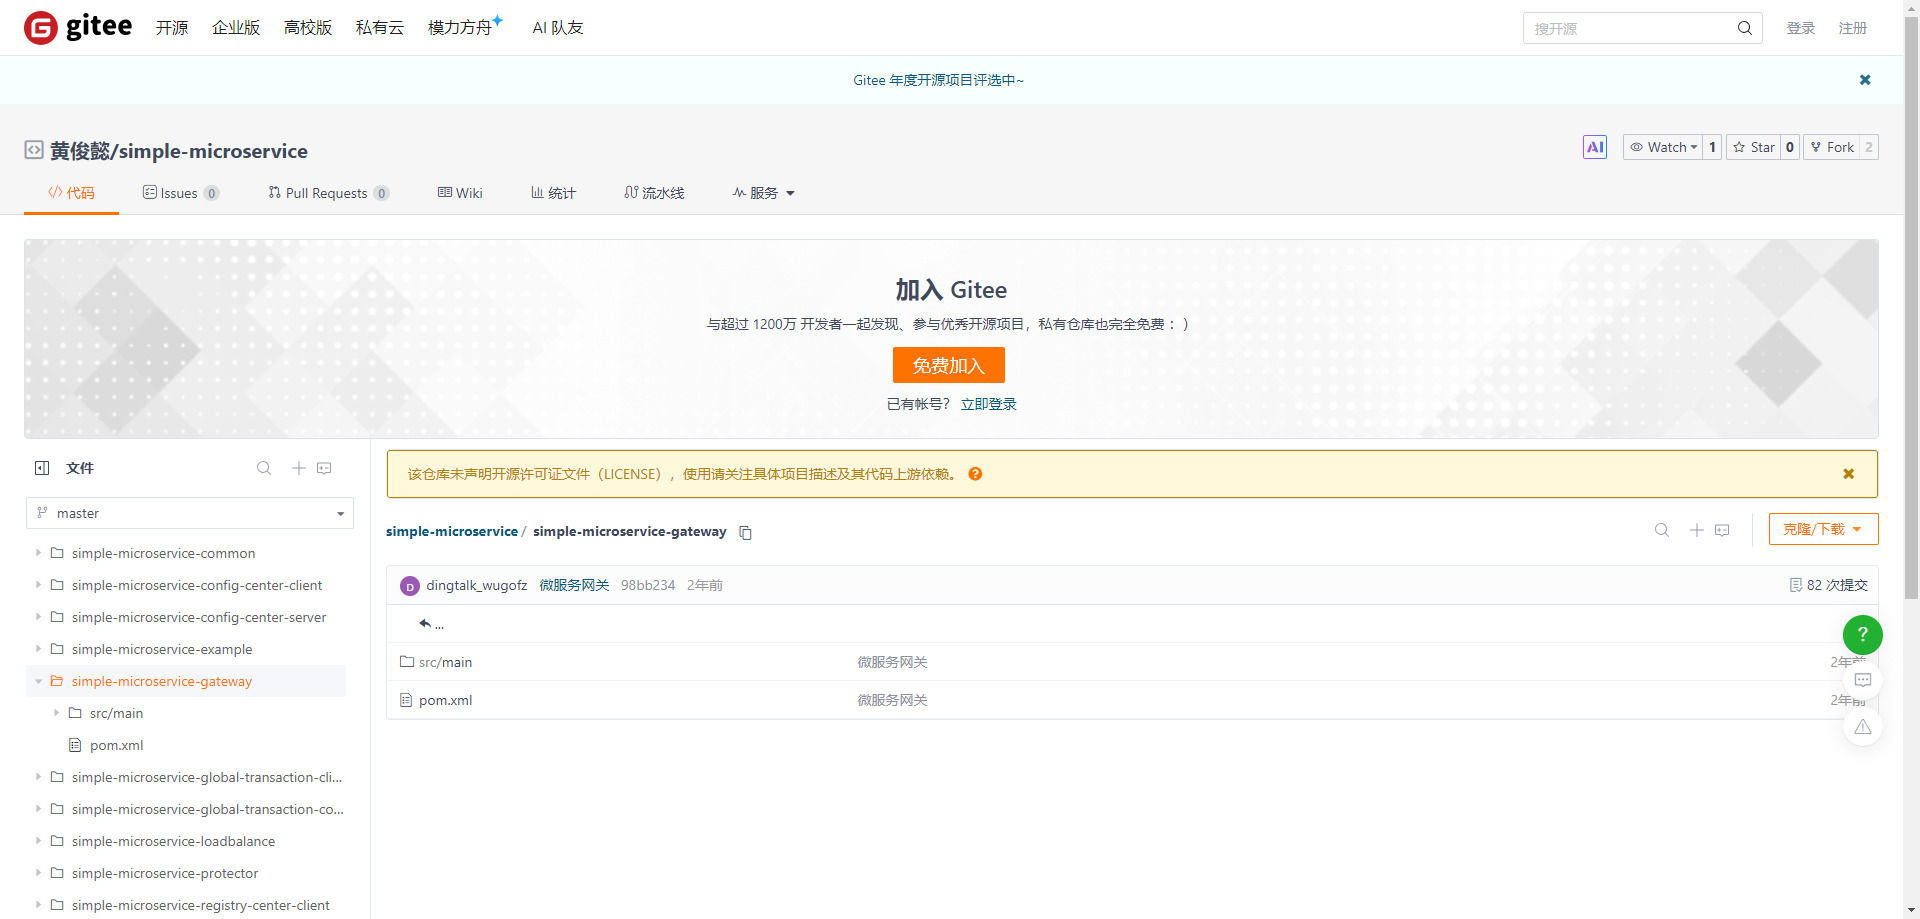Switch to the Wiki tab
Screen dimensions: 1920x919
click(460, 193)
